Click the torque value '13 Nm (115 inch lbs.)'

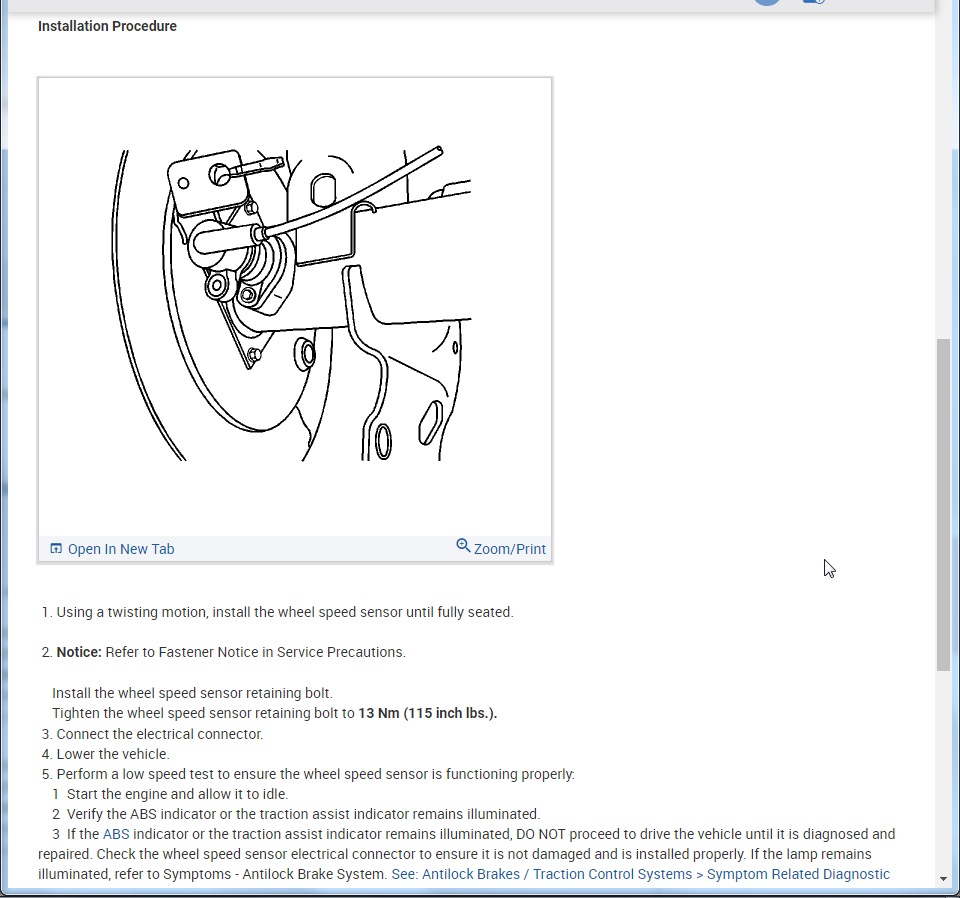pyautogui.click(x=427, y=714)
